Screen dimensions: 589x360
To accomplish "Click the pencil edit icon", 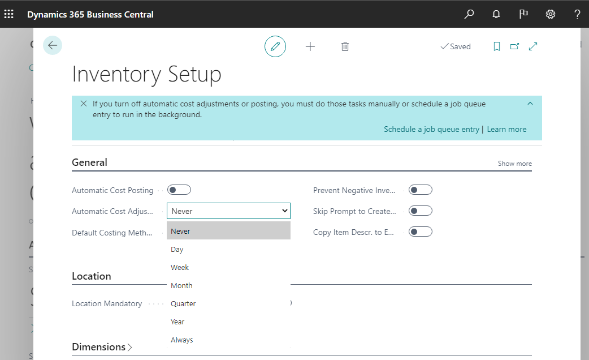I will (x=275, y=47).
